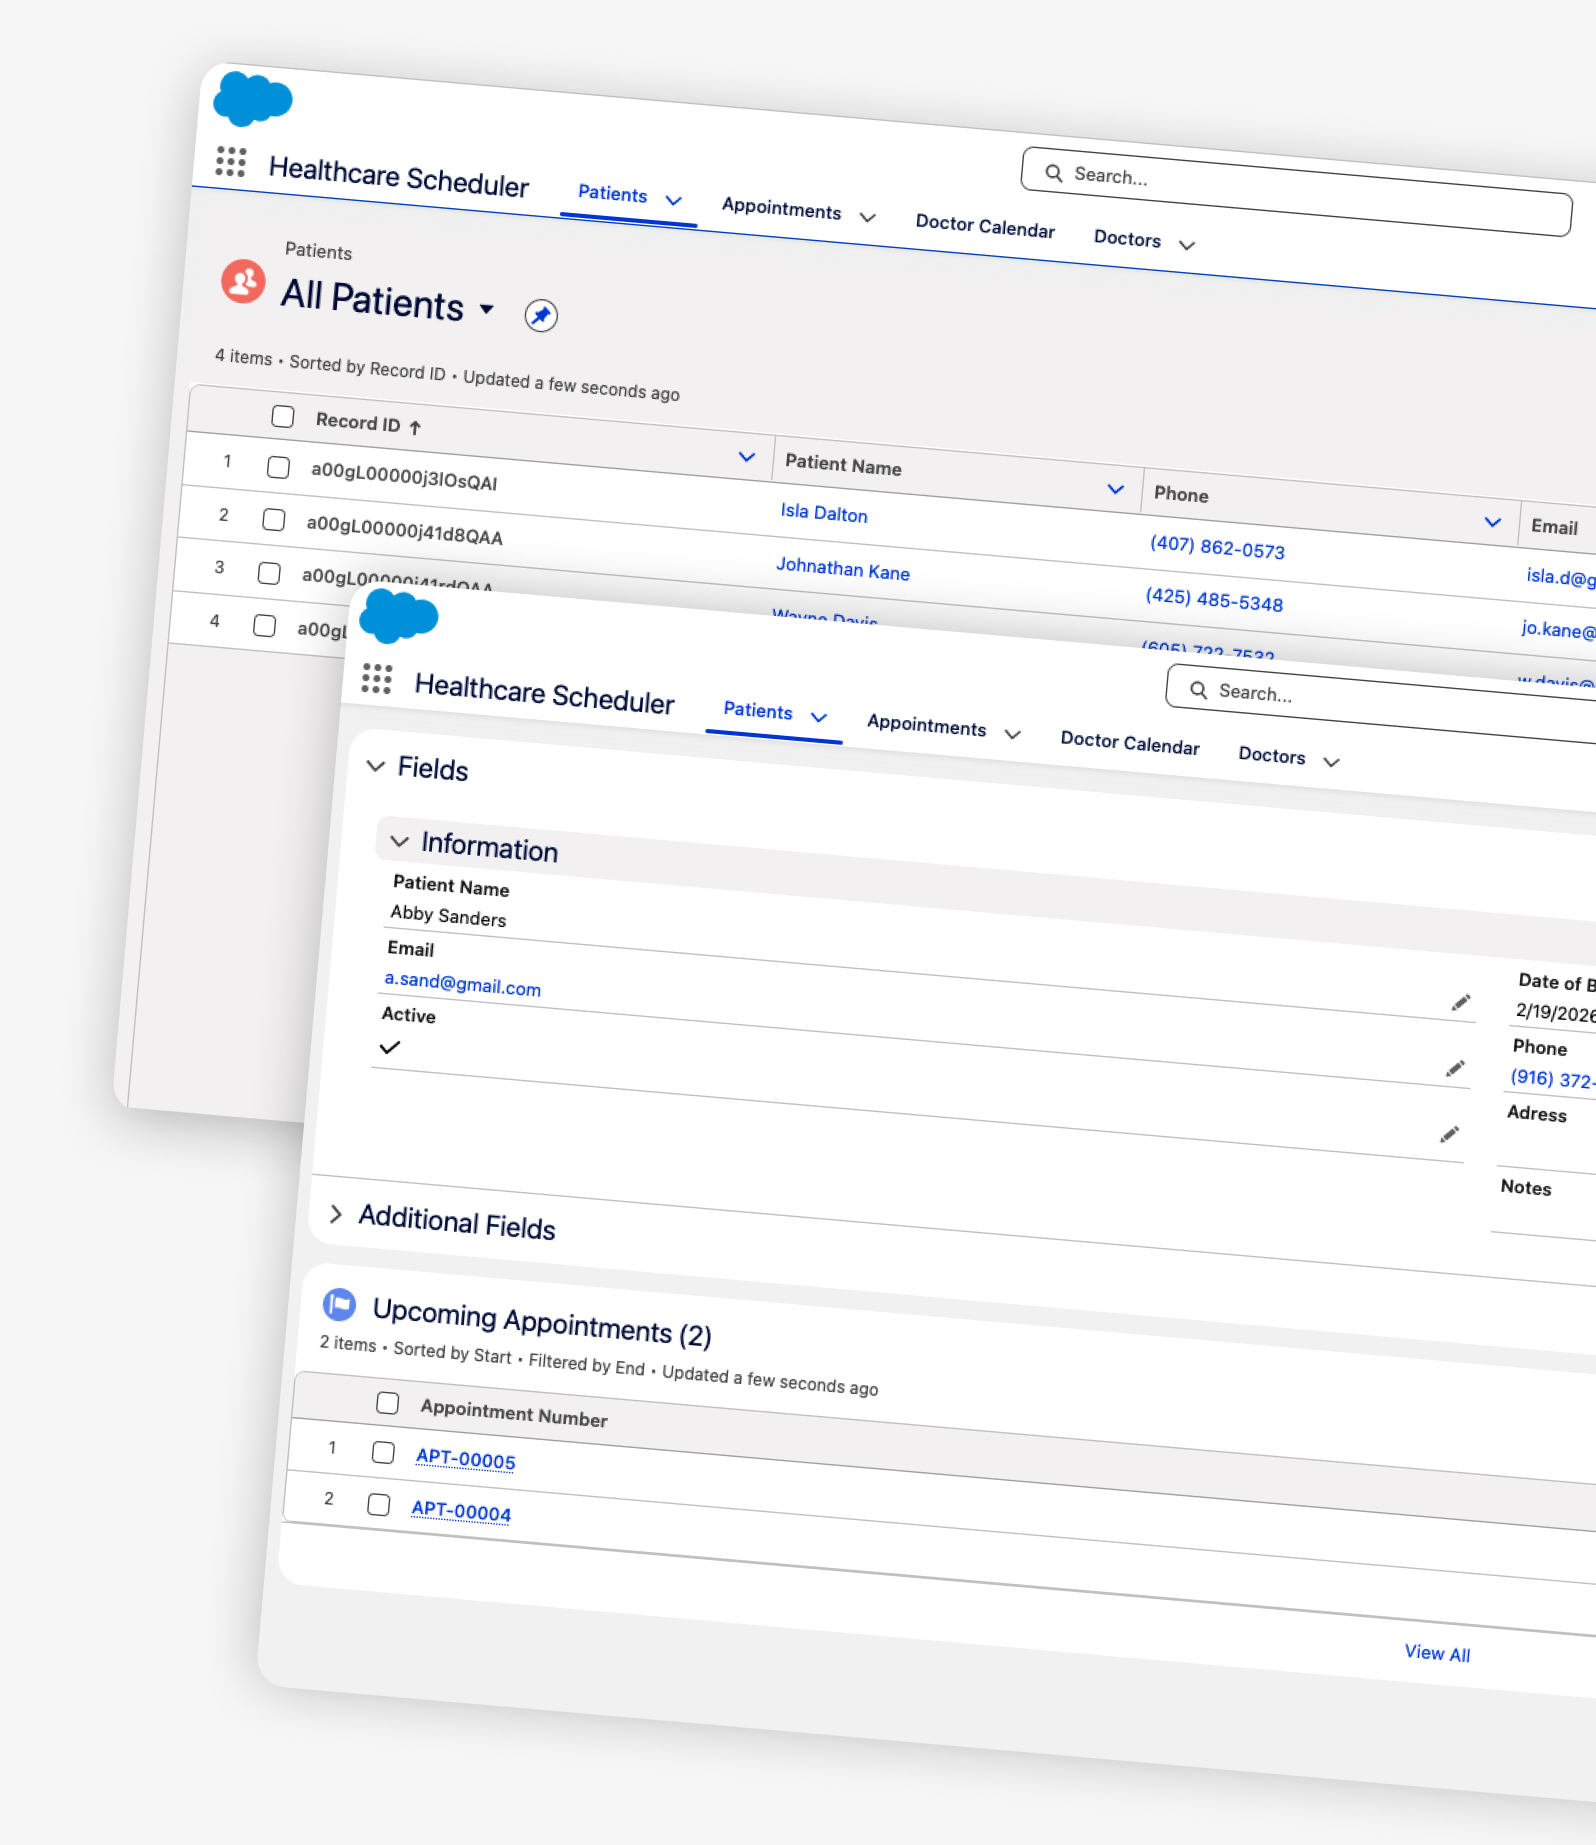
Task: Open the App Launcher grid in front window
Action: (377, 679)
